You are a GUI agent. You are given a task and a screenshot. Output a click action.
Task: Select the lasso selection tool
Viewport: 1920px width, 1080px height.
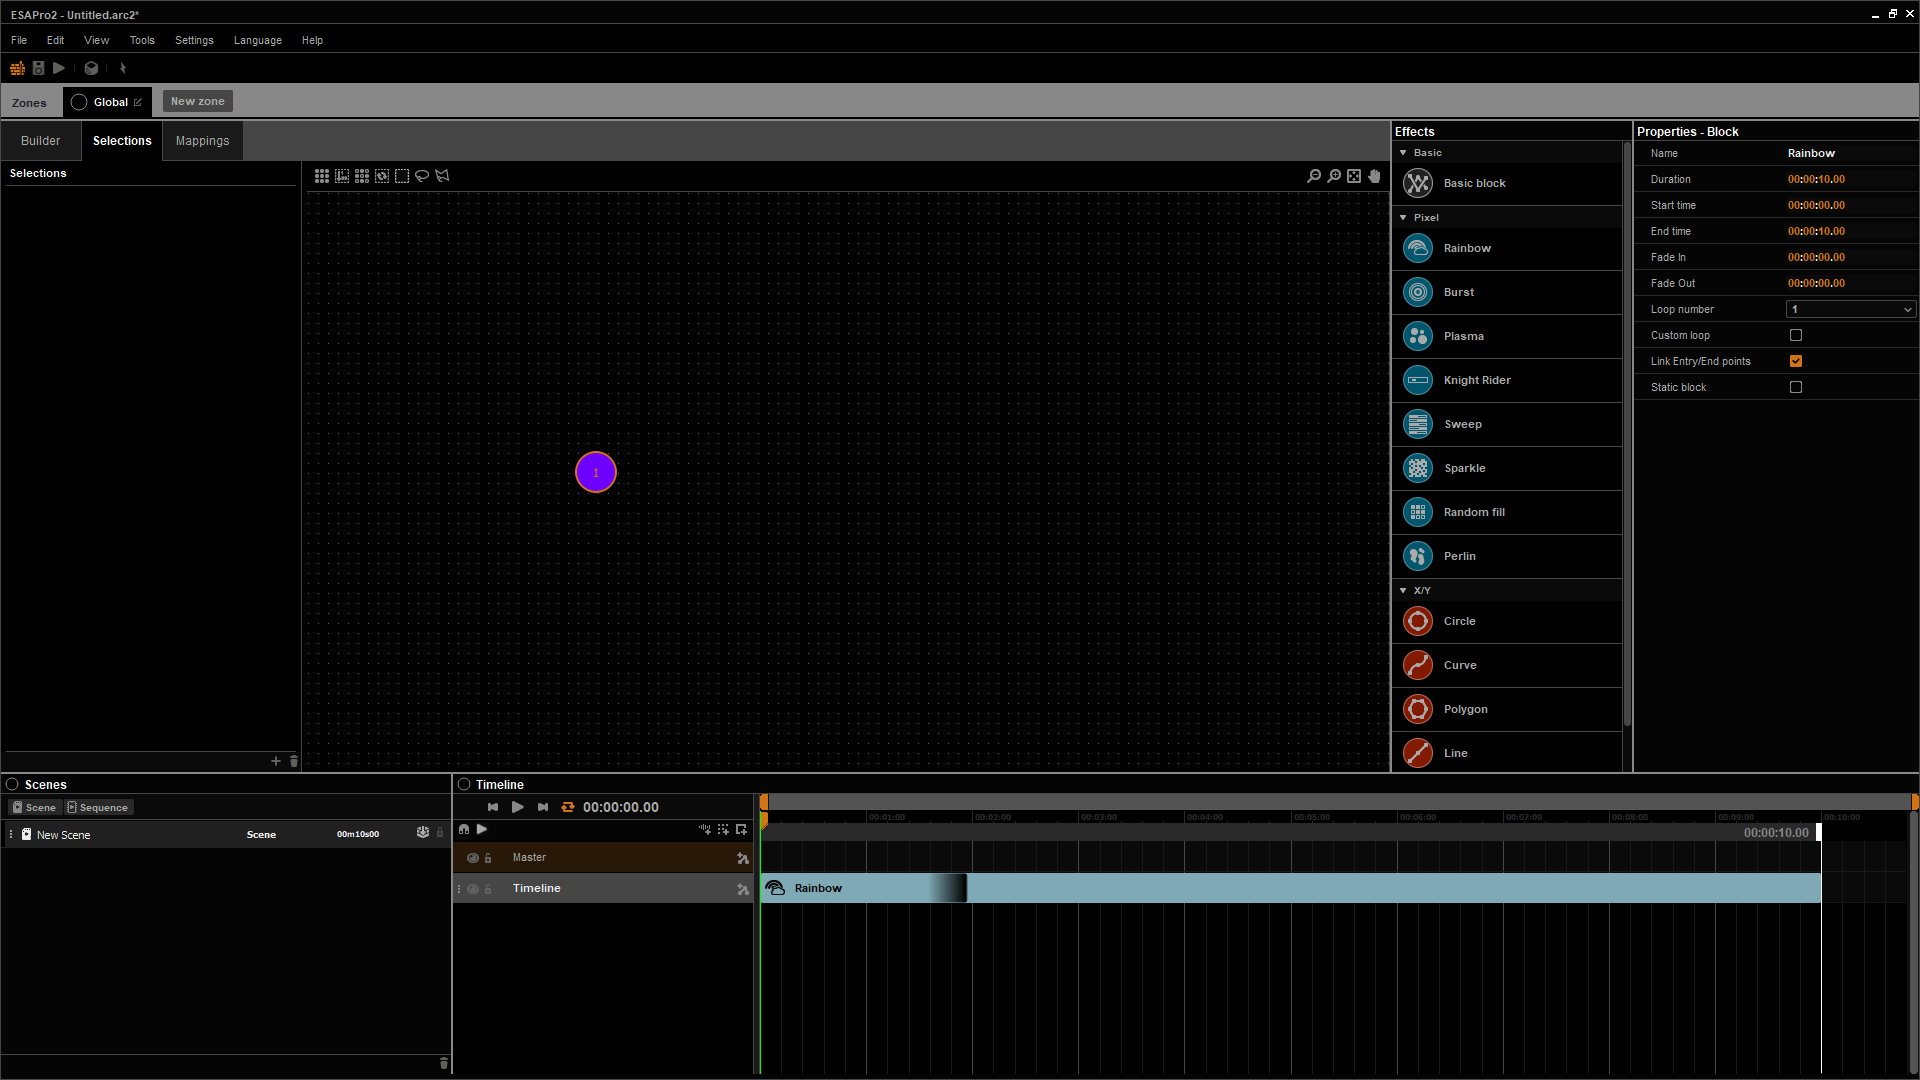(422, 176)
